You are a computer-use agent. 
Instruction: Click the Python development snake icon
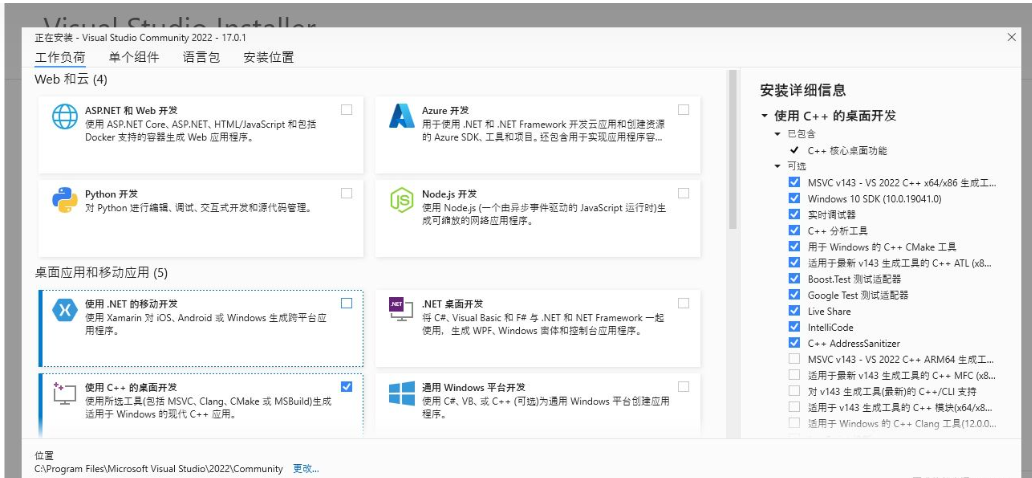coord(64,200)
